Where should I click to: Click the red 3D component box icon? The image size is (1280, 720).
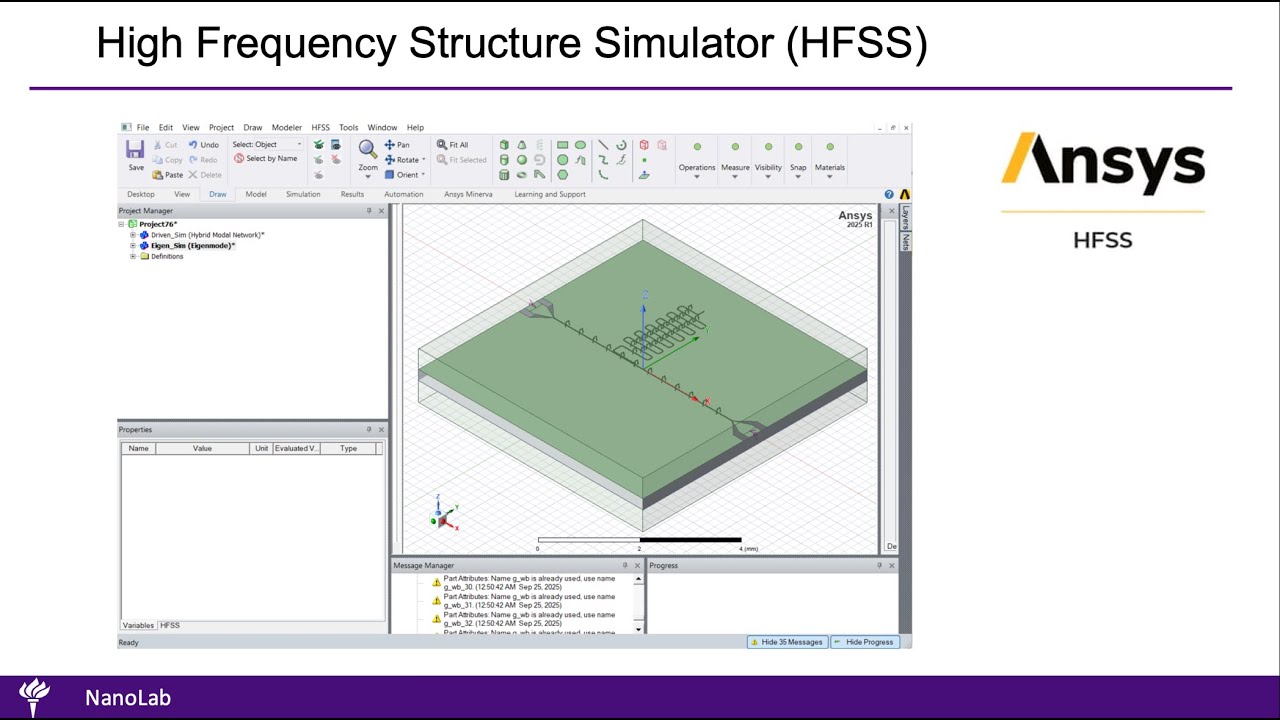644,145
